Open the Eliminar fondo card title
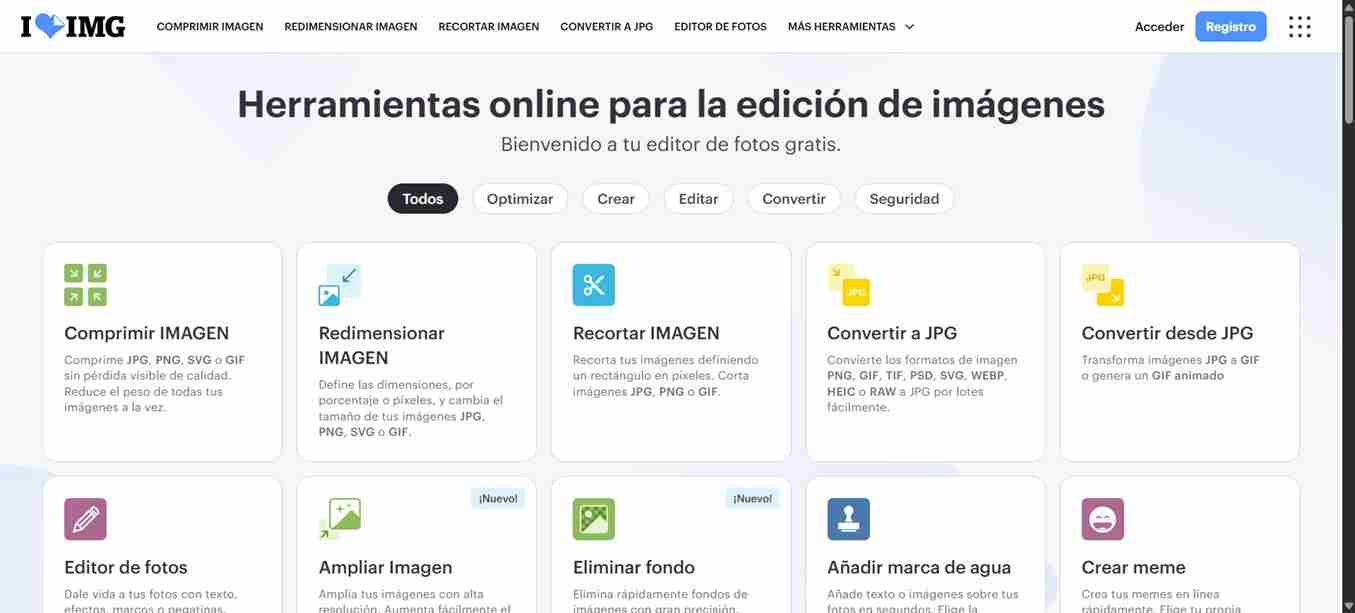Screen dimensions: 1355x613 click(634, 567)
